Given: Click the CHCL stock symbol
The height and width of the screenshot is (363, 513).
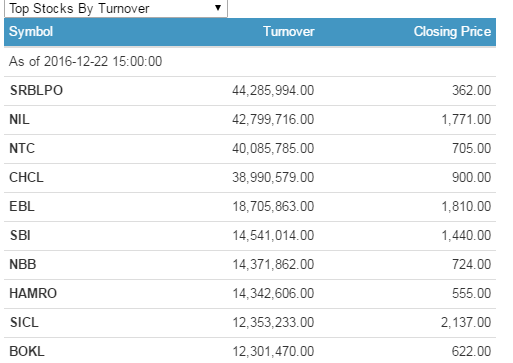Looking at the screenshot, I should [x=26, y=177].
